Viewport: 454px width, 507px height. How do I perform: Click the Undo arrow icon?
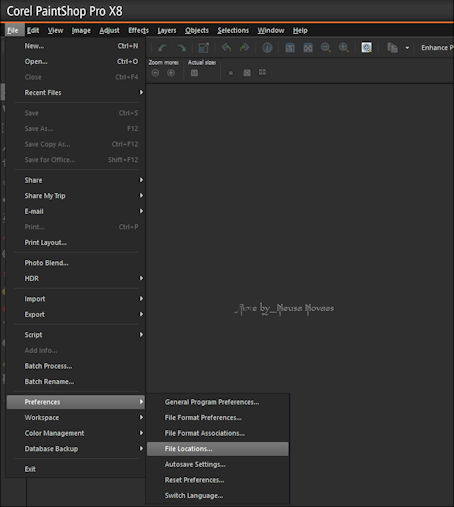pos(226,48)
